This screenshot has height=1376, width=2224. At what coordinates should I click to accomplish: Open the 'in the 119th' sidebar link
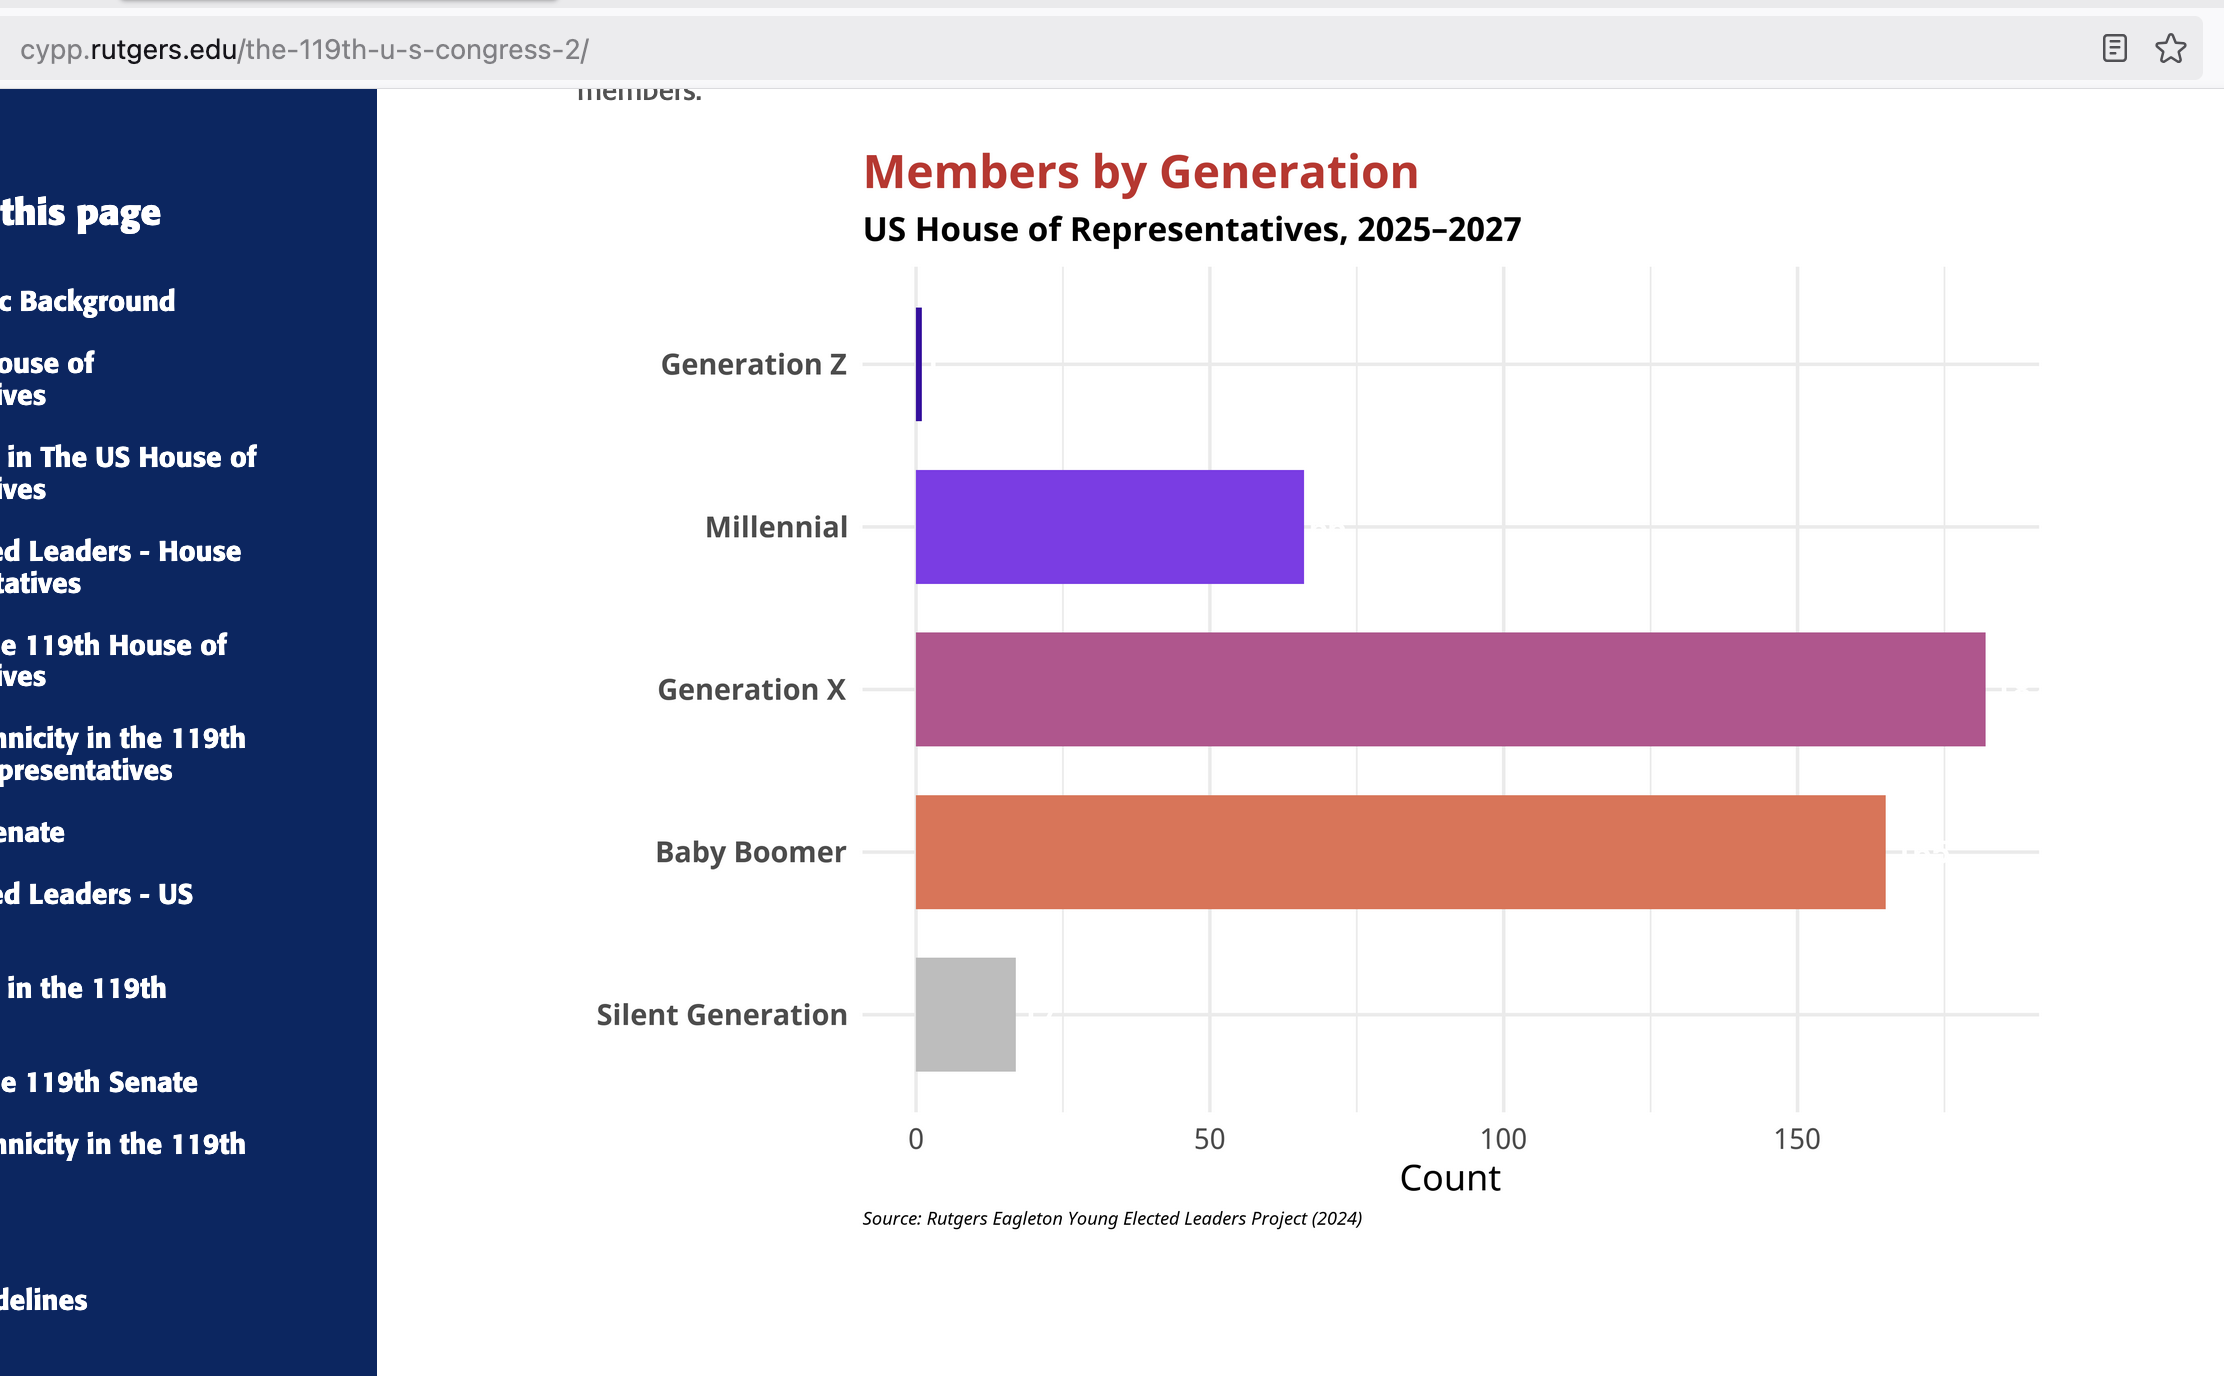pos(86,988)
